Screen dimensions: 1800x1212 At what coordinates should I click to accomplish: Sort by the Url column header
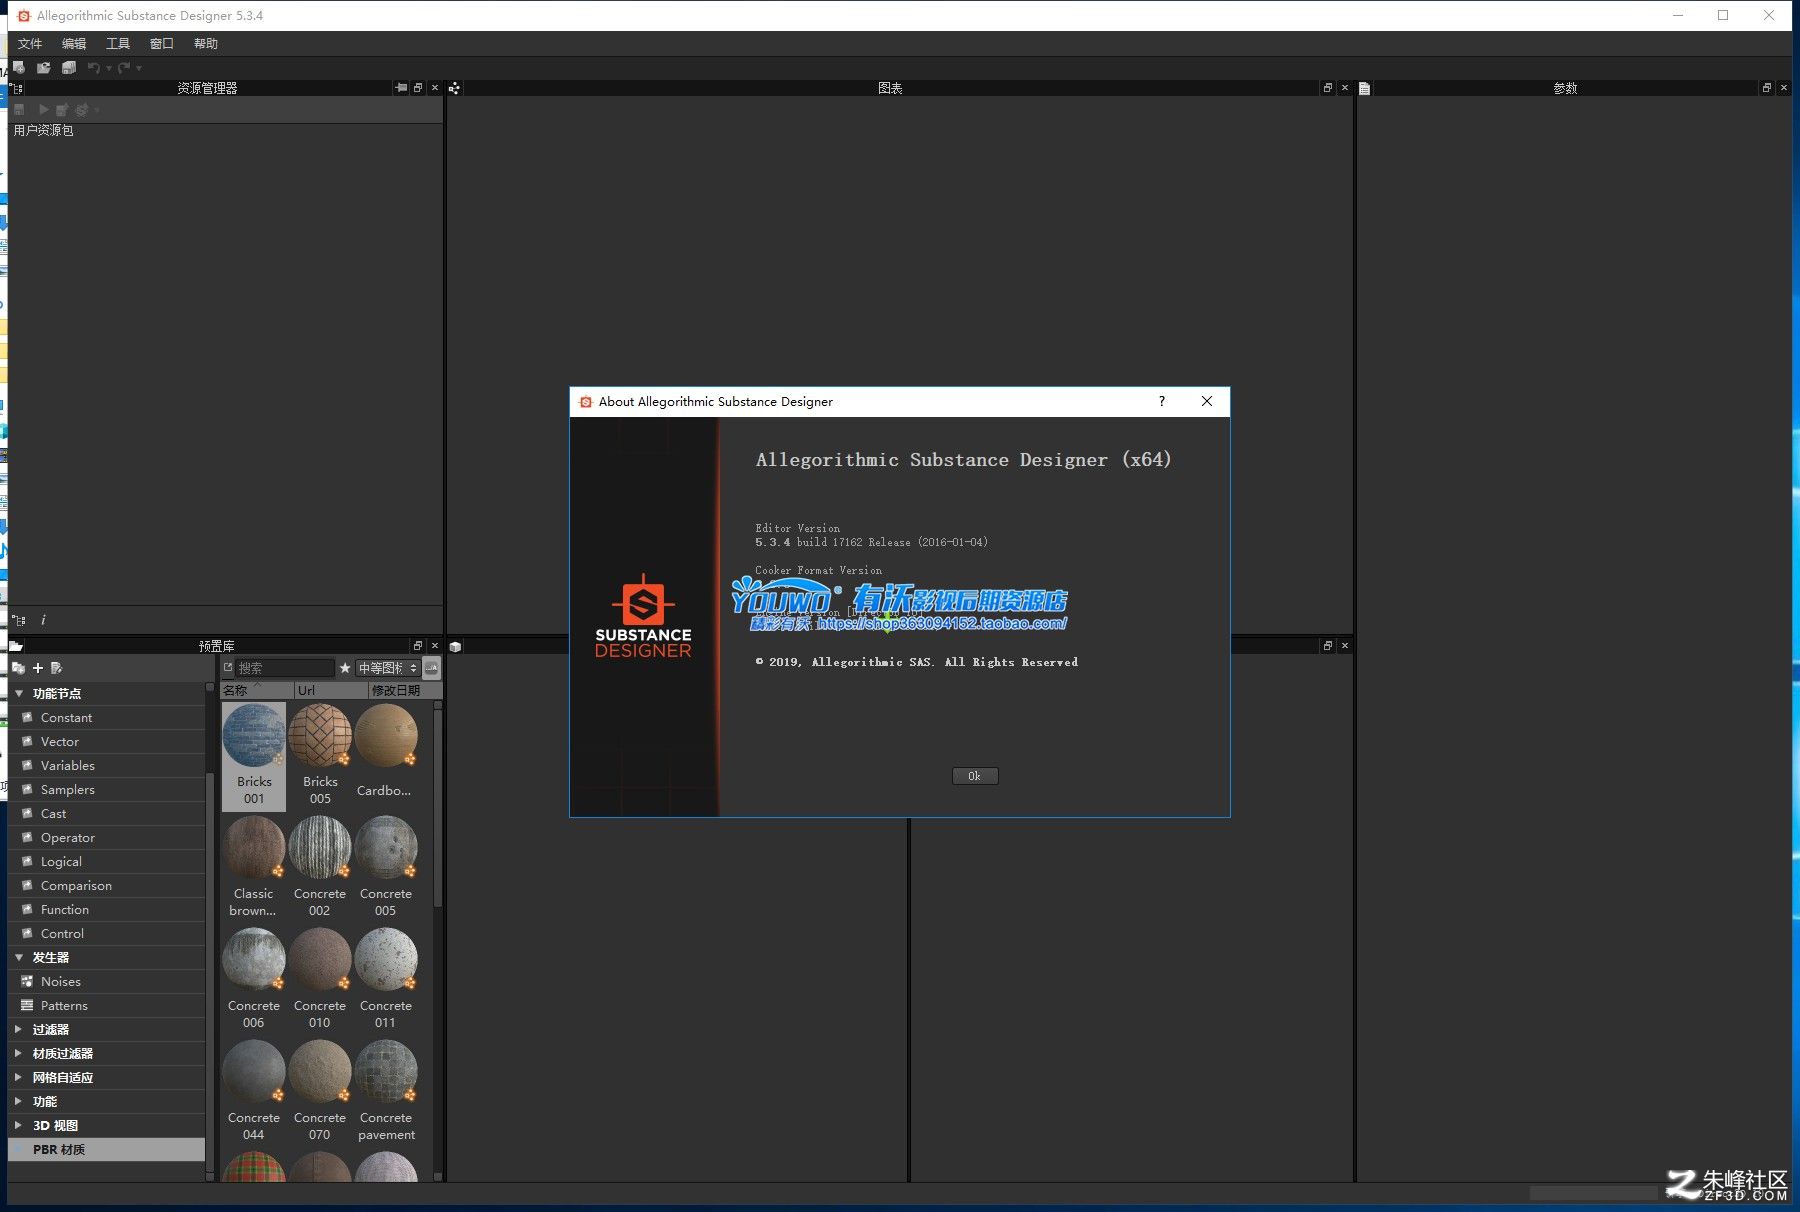coord(331,690)
